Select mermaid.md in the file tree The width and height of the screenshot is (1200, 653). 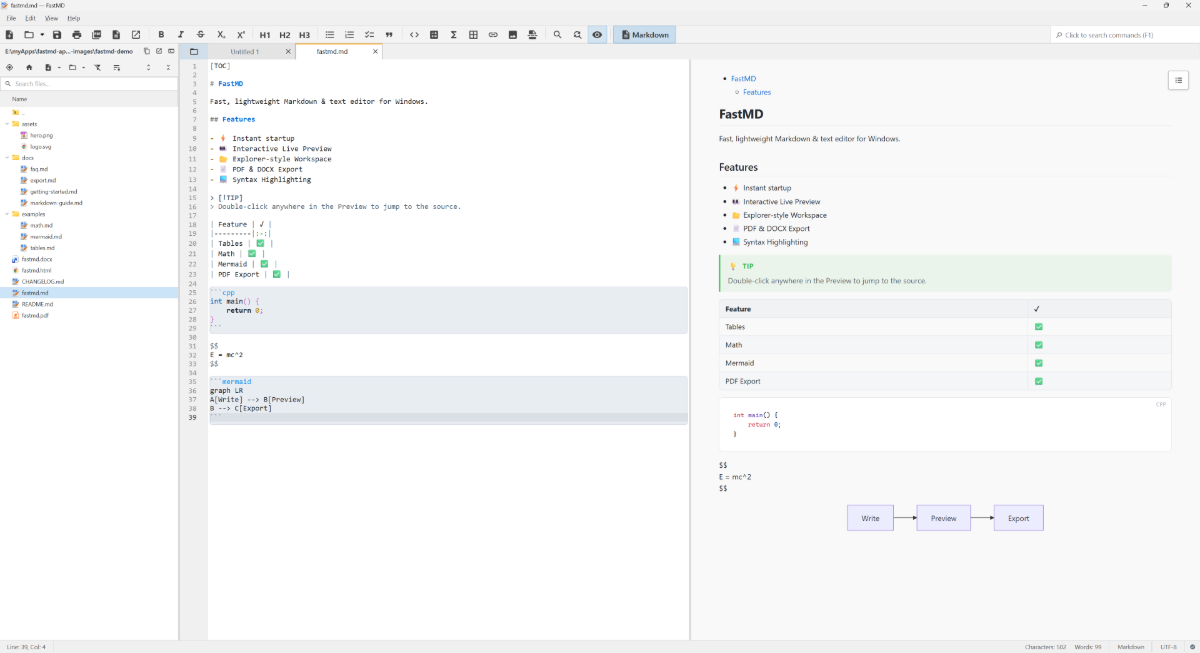46,236
